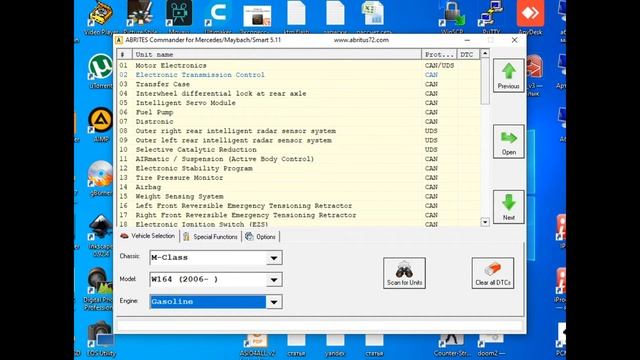Click the Next green down arrow button
This screenshot has width=640, height=360.
(509, 207)
